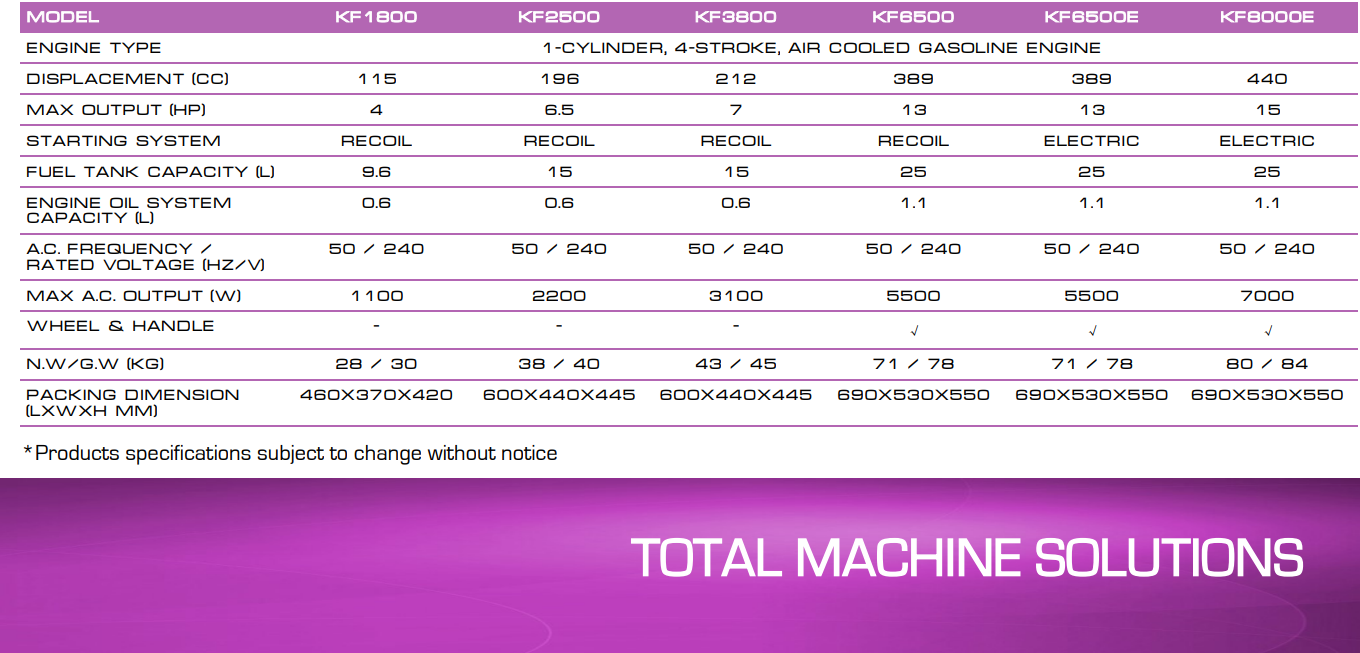Screen dimensions: 1360x653
Task: Click the 28 / 30 weight value
Action: (376, 364)
